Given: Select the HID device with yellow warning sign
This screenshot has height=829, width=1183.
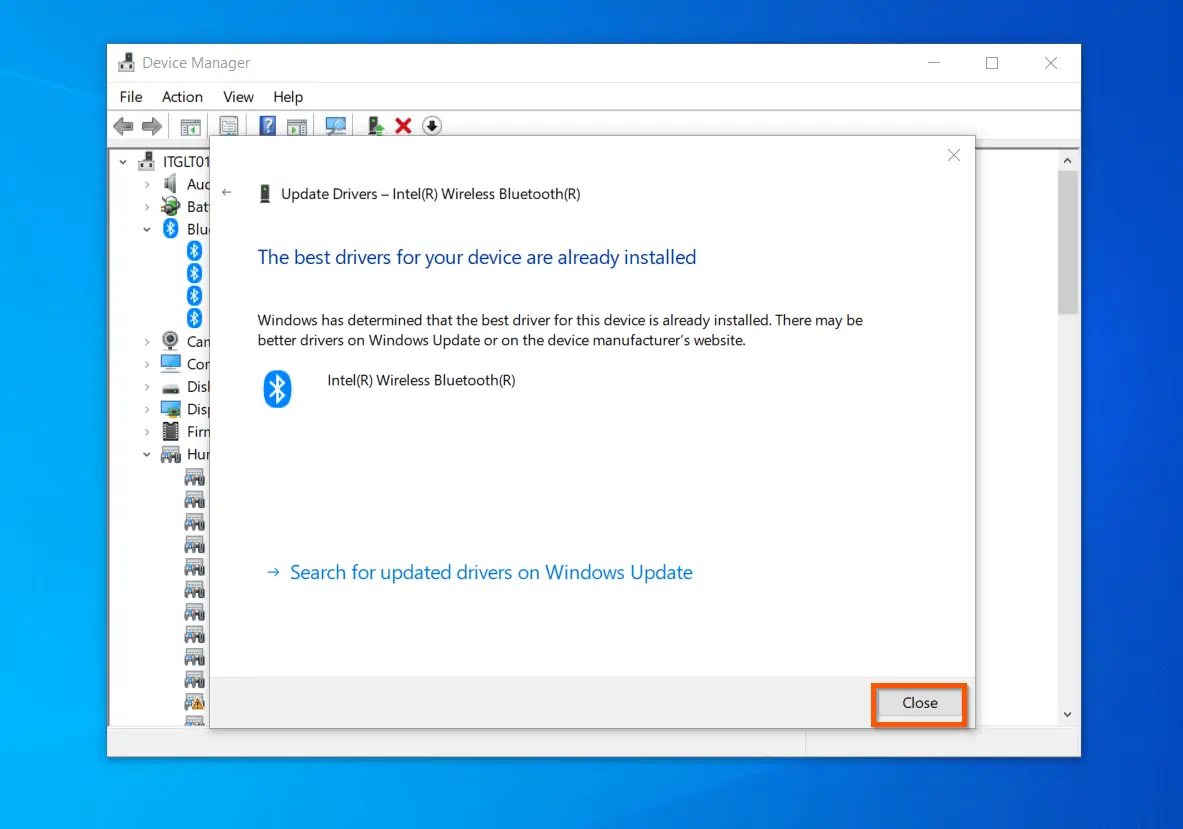Looking at the screenshot, I should [x=195, y=703].
